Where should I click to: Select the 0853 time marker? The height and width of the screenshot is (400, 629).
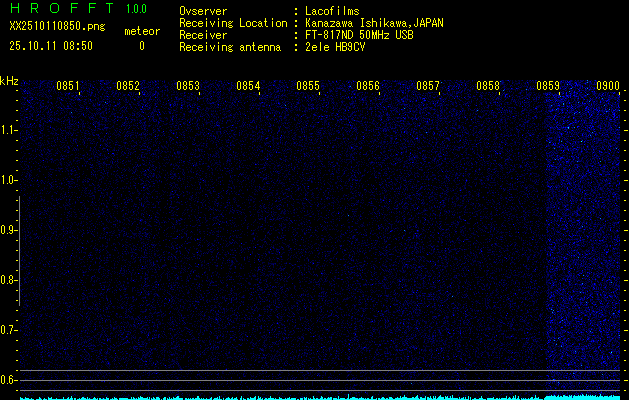pyautogui.click(x=188, y=87)
